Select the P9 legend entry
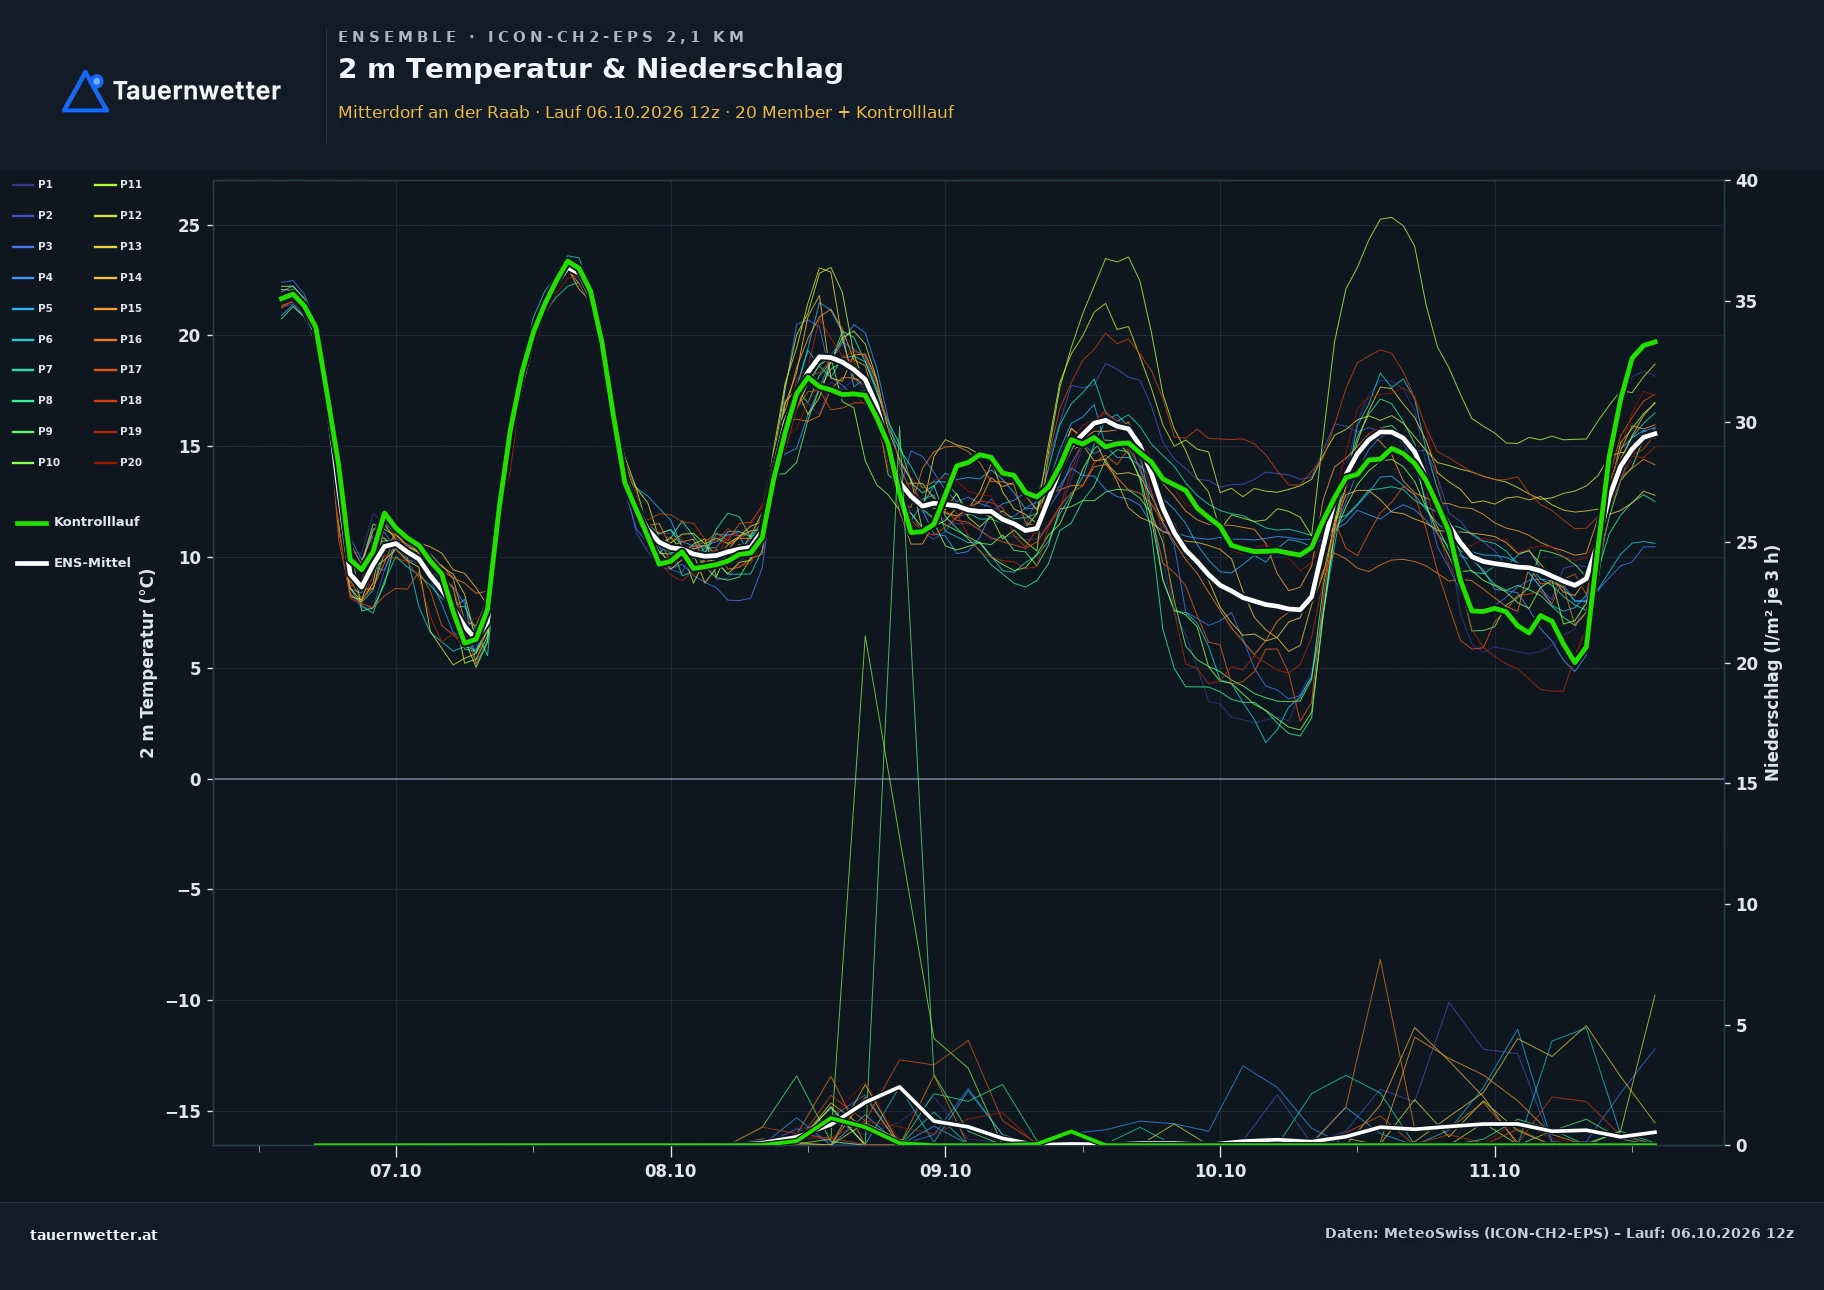1824x1290 pixels. 33,431
